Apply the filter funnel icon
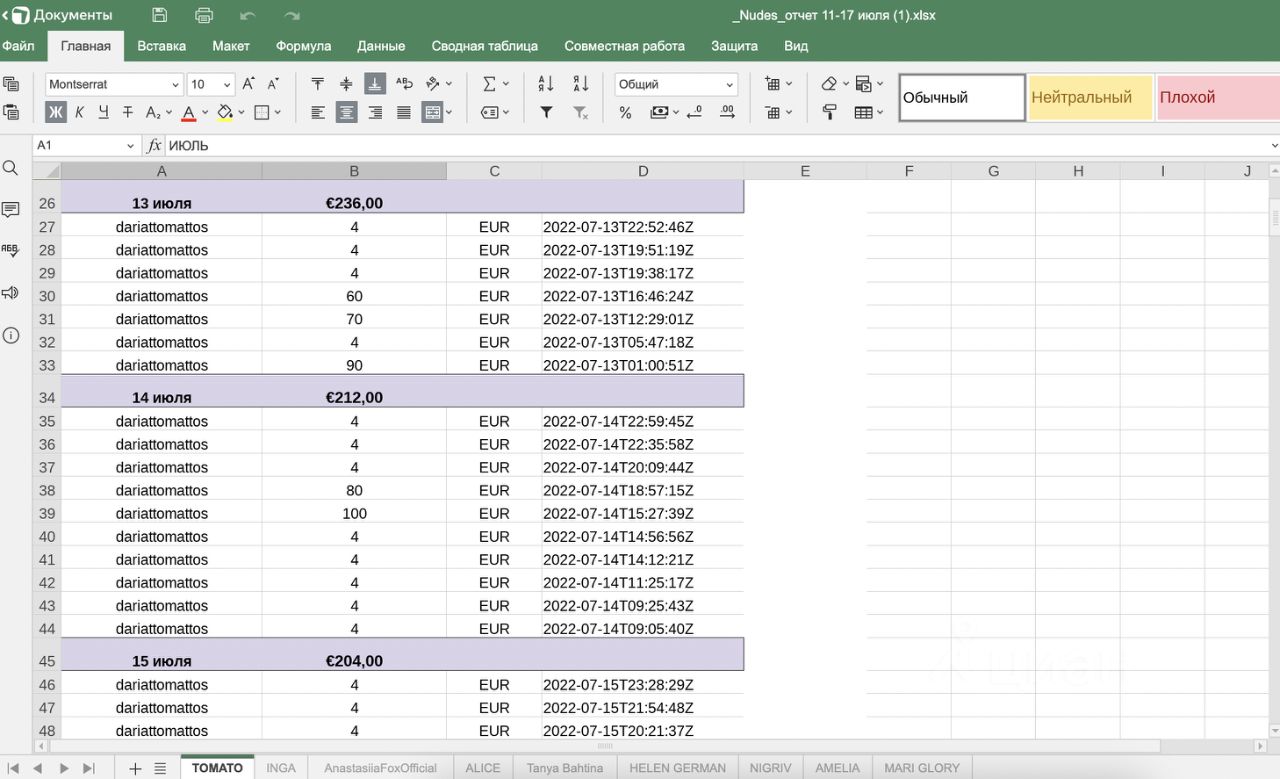Screen dimensions: 1280x779 pos(546,113)
